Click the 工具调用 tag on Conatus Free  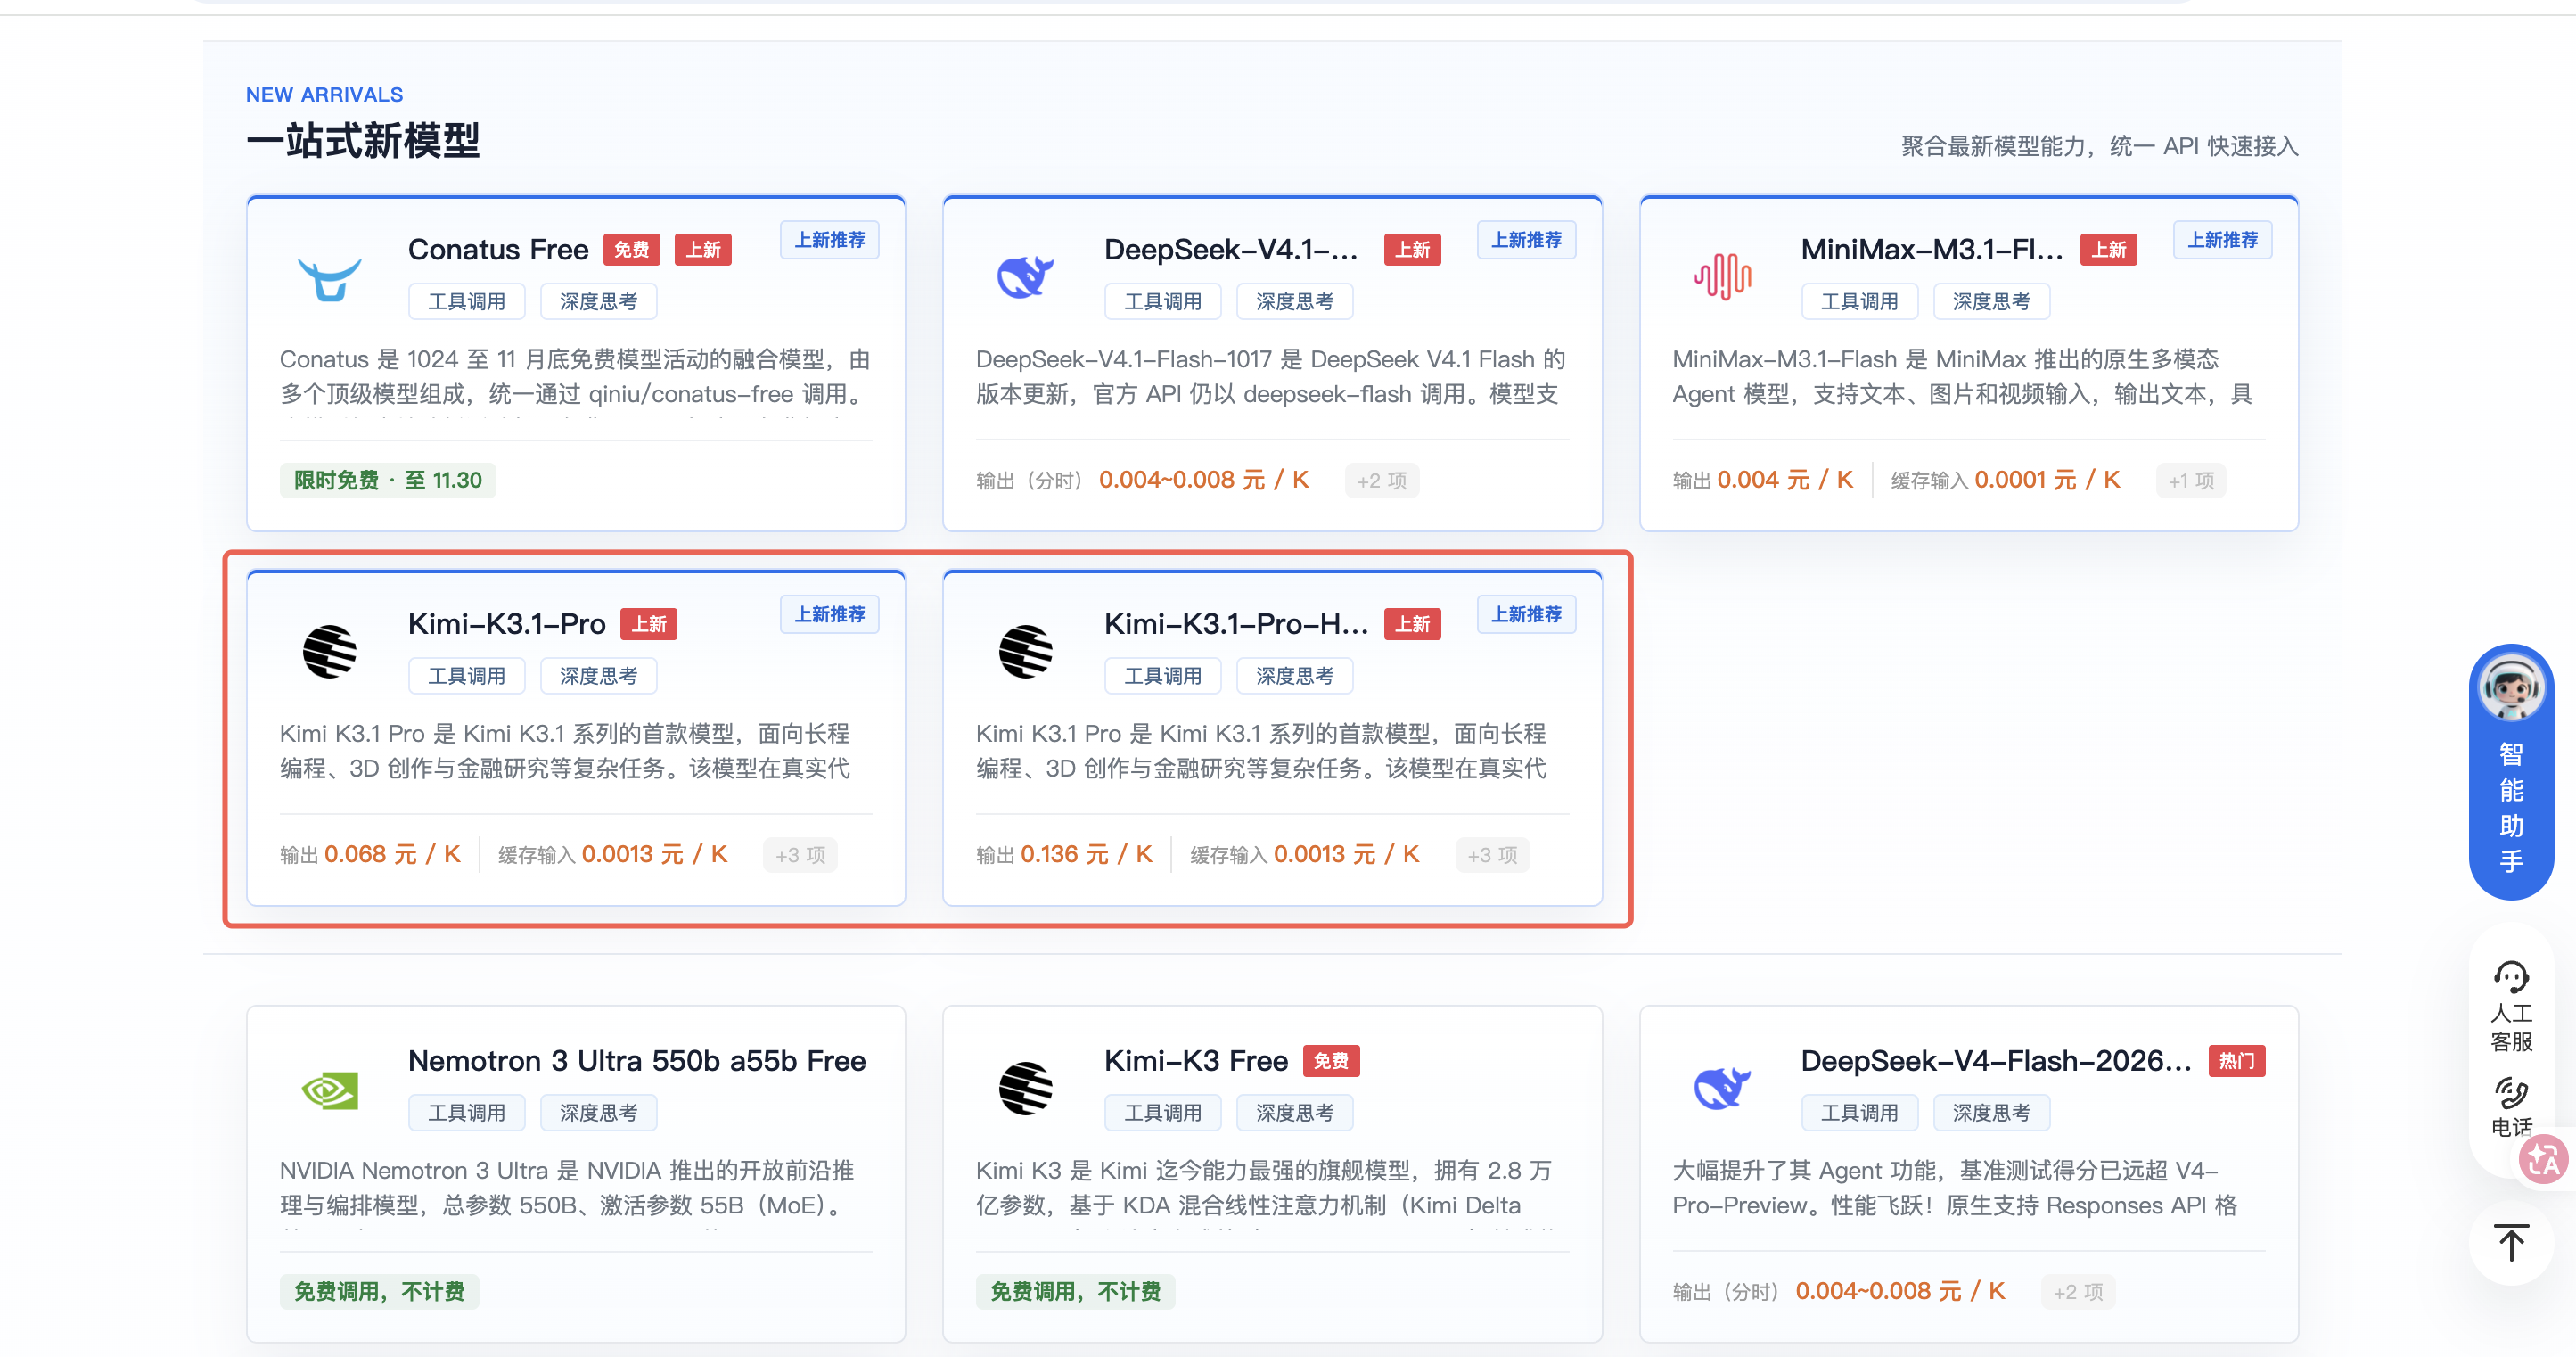tap(467, 302)
